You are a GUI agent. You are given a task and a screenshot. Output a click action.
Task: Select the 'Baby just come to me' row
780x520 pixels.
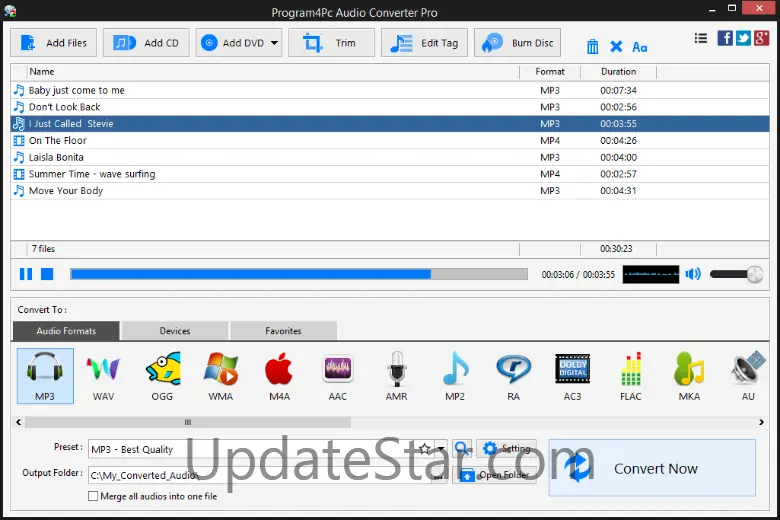tap(390, 91)
